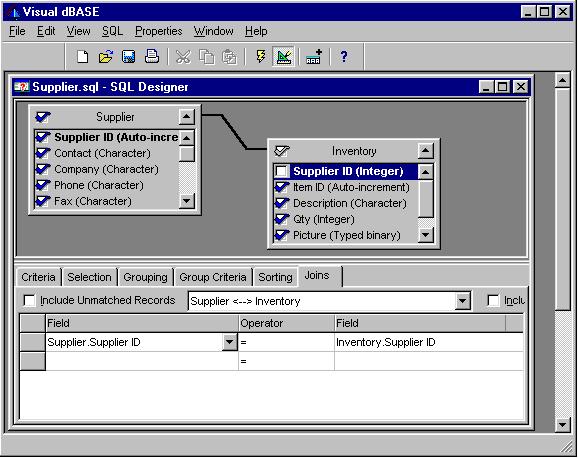This screenshot has height=458, width=578.
Task: Toggle Include Unmatched Records checkbox
Action: point(29,300)
